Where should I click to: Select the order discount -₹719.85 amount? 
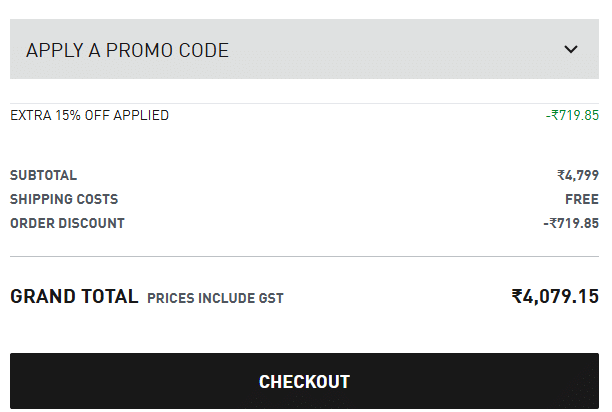click(571, 223)
